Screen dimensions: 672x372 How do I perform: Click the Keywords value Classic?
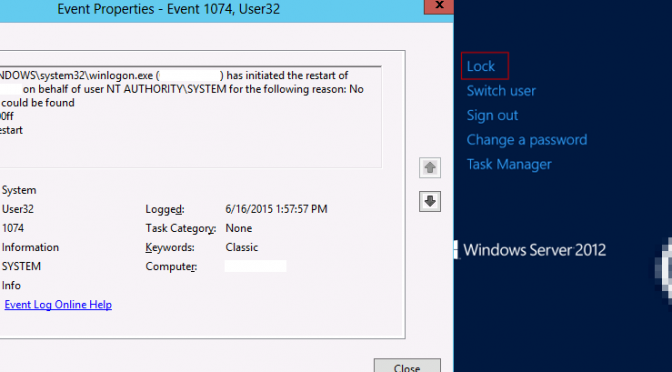242,247
